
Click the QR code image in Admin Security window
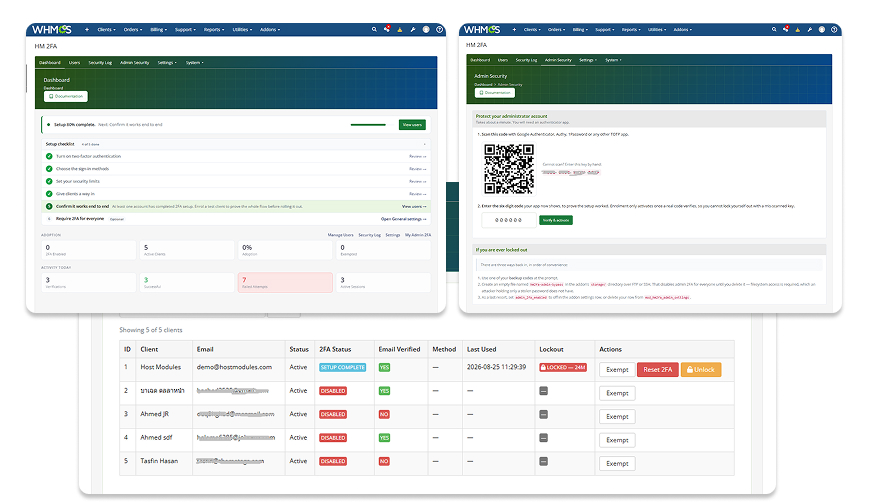tap(509, 169)
